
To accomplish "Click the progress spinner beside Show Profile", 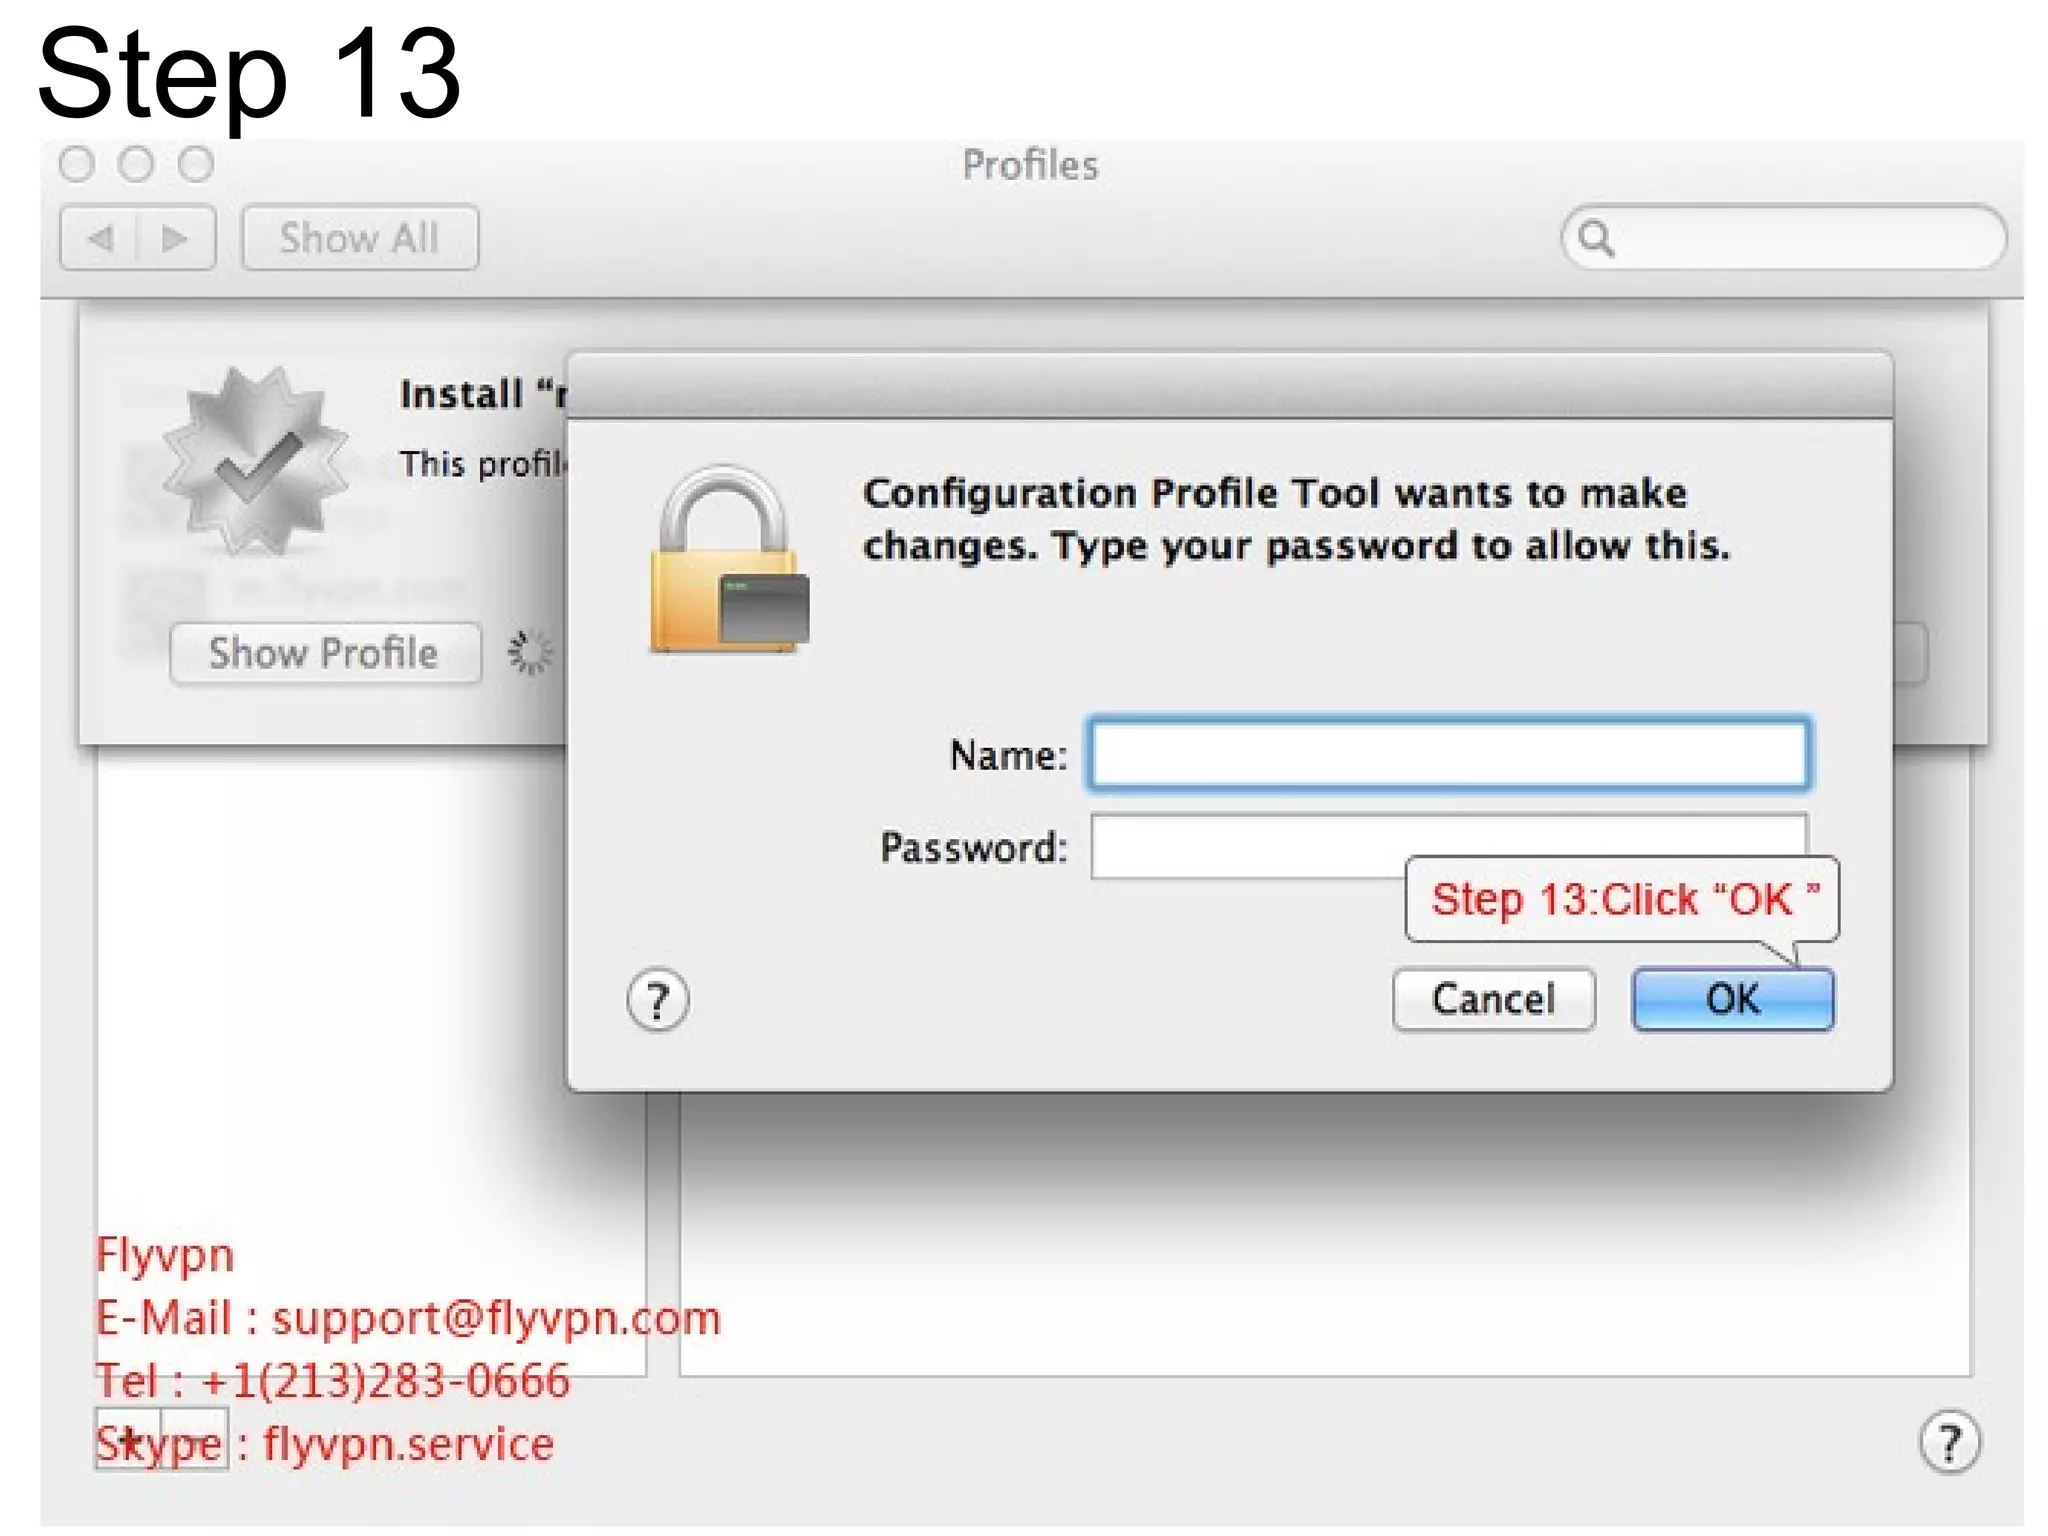I will 529,652.
